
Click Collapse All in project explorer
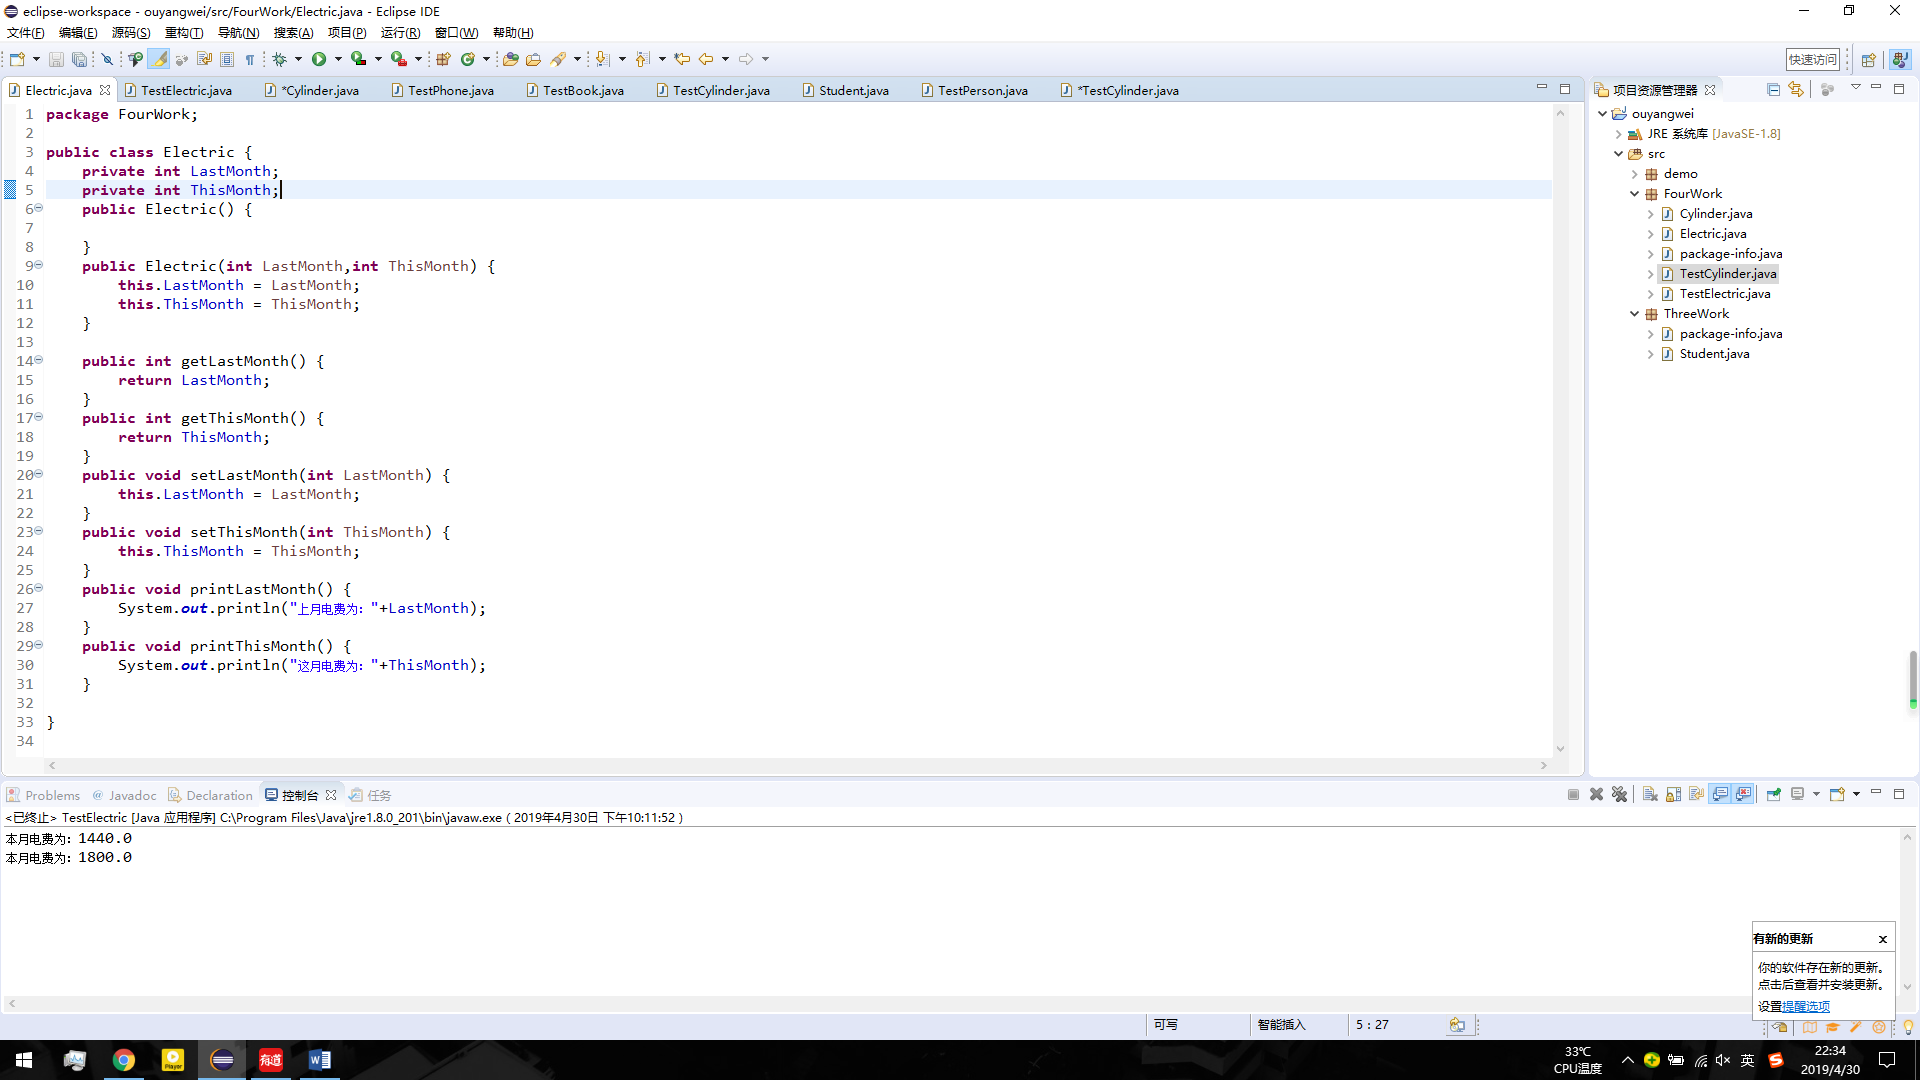click(x=1773, y=90)
